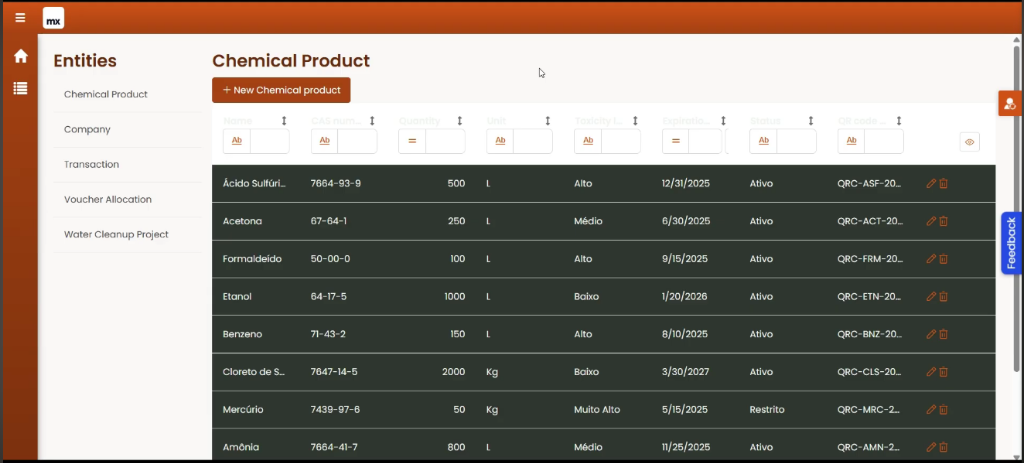1024x463 pixels.
Task: Delete the Acetona row
Action: coord(944,221)
